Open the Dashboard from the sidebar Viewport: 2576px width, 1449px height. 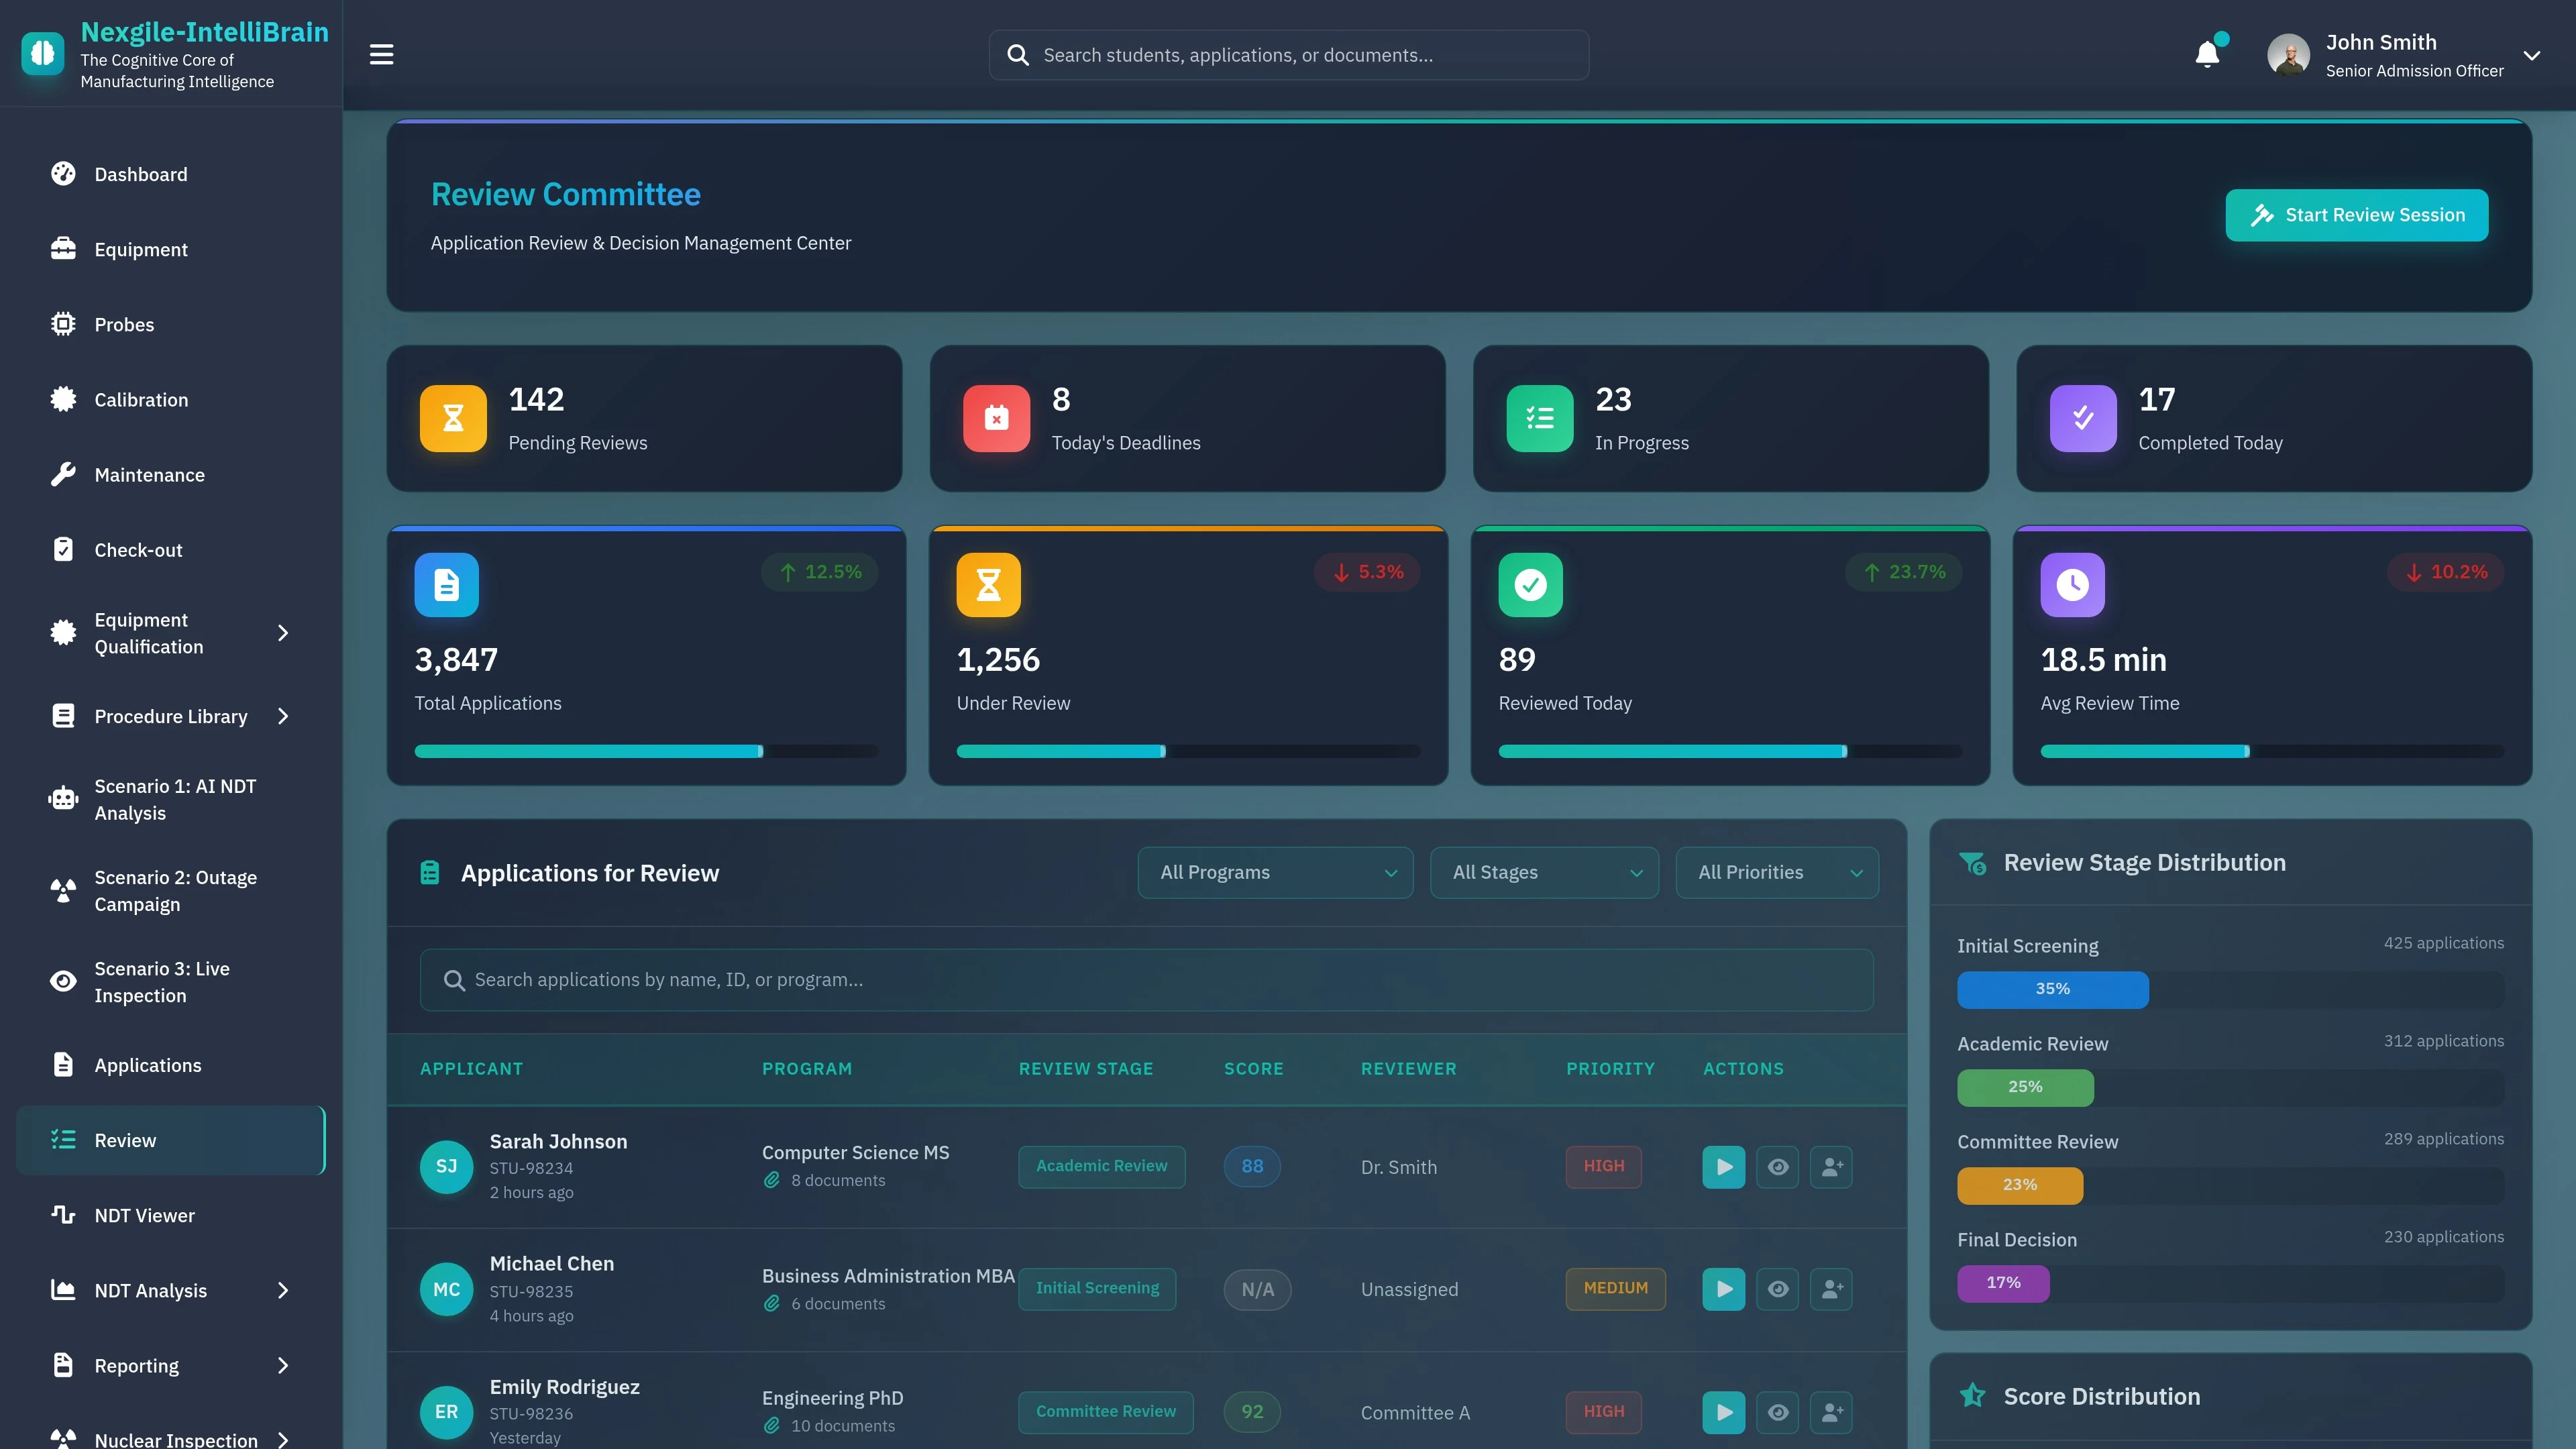tap(140, 174)
